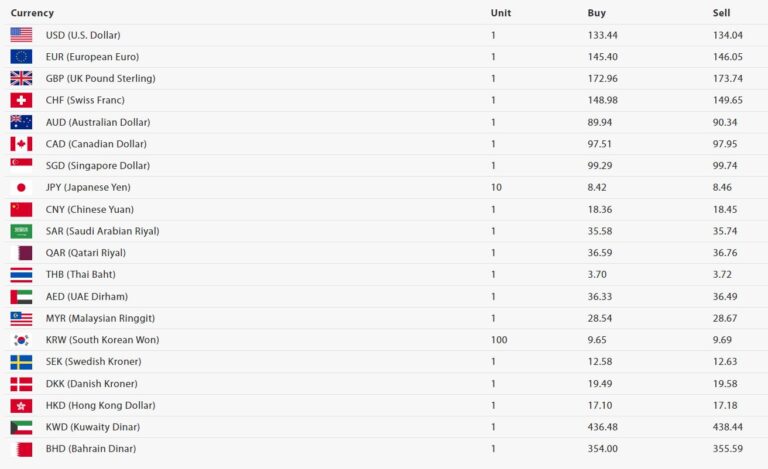
Task: Click the Unit column header
Action: pos(500,13)
